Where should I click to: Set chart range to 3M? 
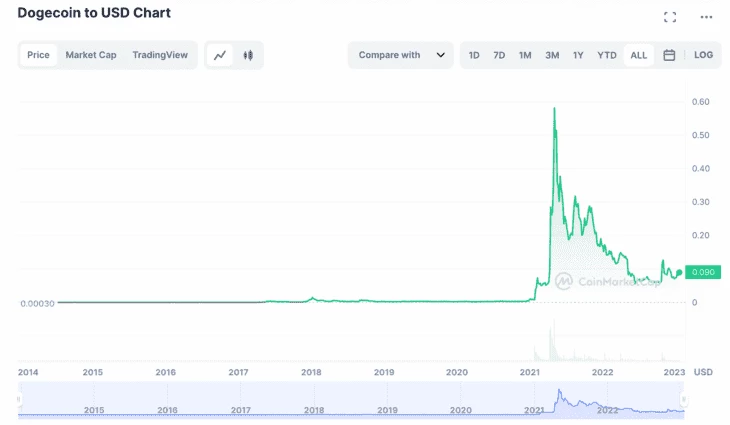(x=552, y=55)
